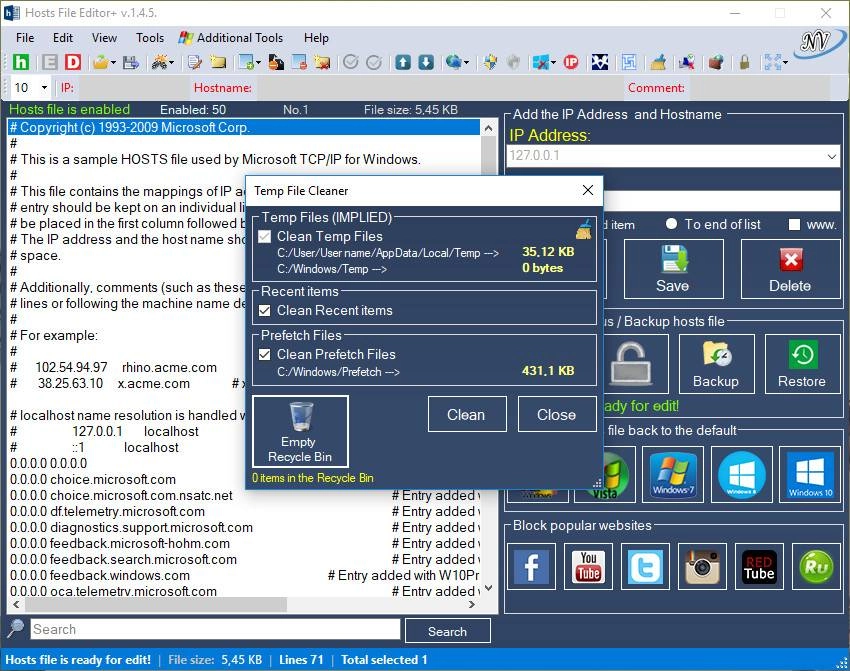The height and width of the screenshot is (671, 850).
Task: Click the green 'h' hosts file icon
Action: (x=21, y=62)
